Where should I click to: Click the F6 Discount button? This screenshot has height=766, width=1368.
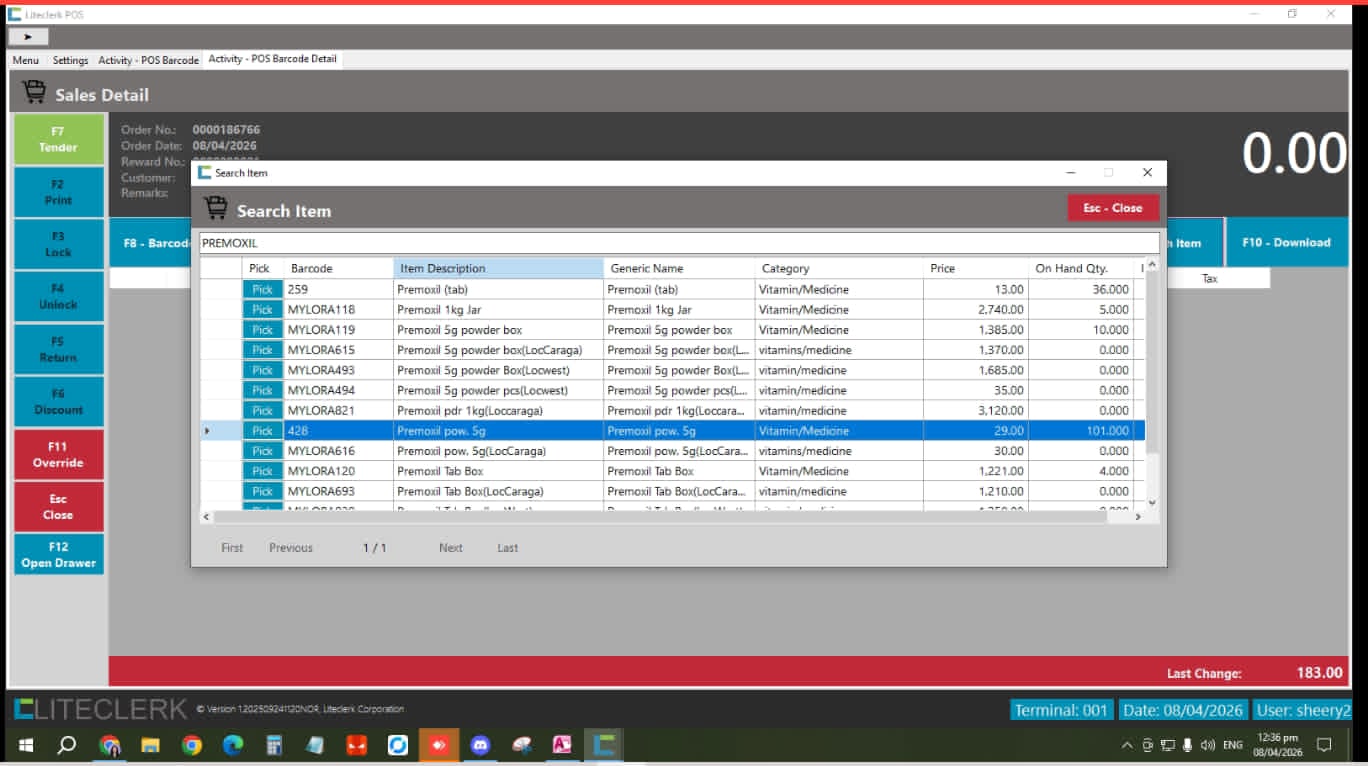point(58,401)
